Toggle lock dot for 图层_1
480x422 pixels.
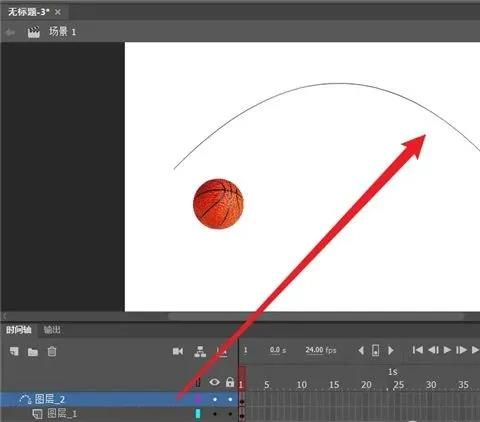(x=230, y=414)
